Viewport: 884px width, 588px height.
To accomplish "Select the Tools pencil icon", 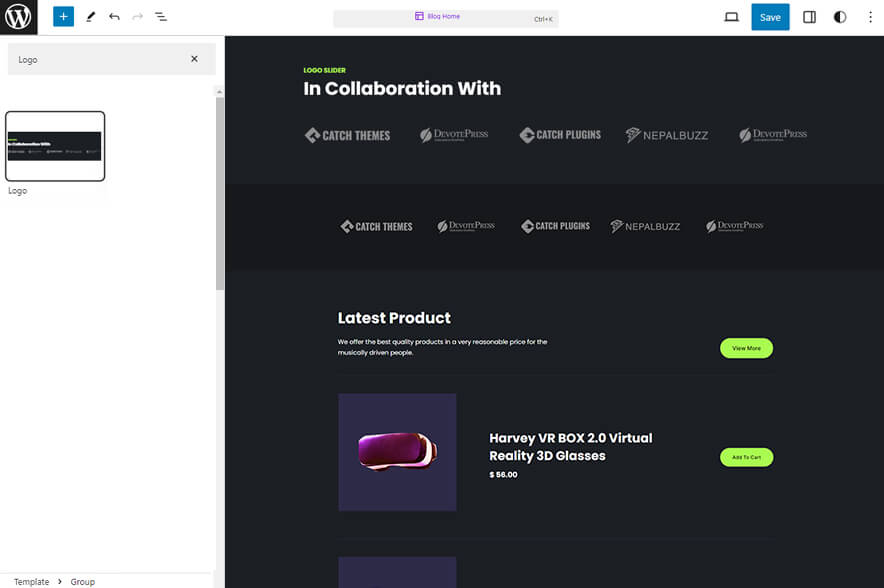I will pyautogui.click(x=90, y=17).
